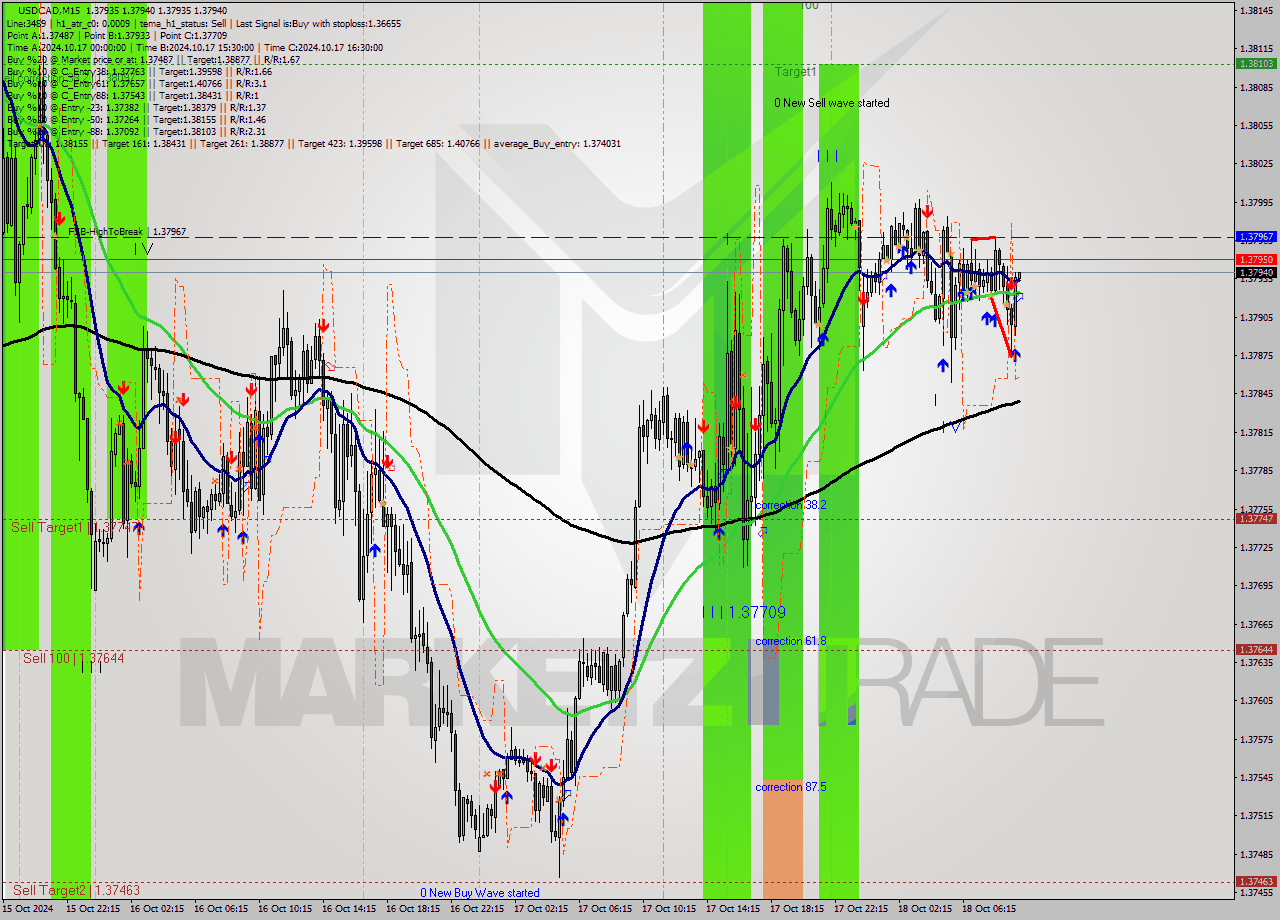The height and width of the screenshot is (920, 1280).
Task: Click the 1.37695 price axis value
Action: [1256, 585]
